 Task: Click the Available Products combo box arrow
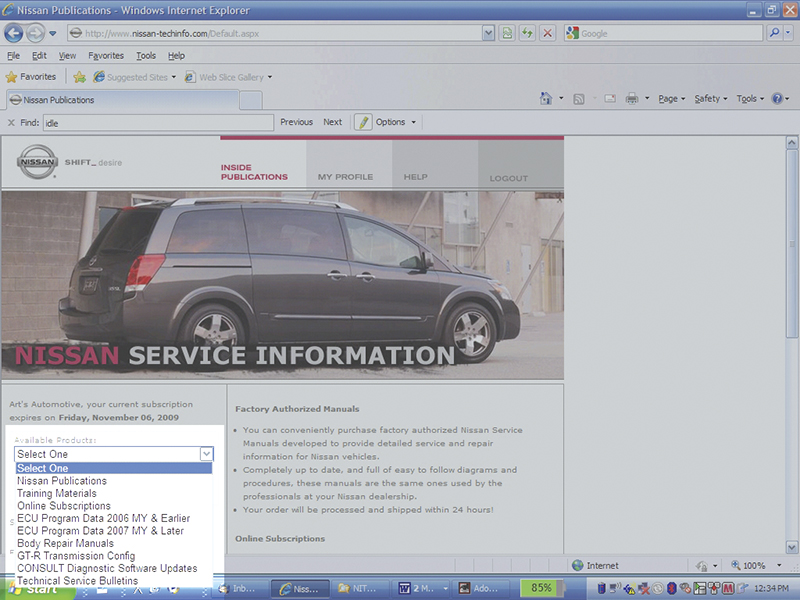[206, 454]
